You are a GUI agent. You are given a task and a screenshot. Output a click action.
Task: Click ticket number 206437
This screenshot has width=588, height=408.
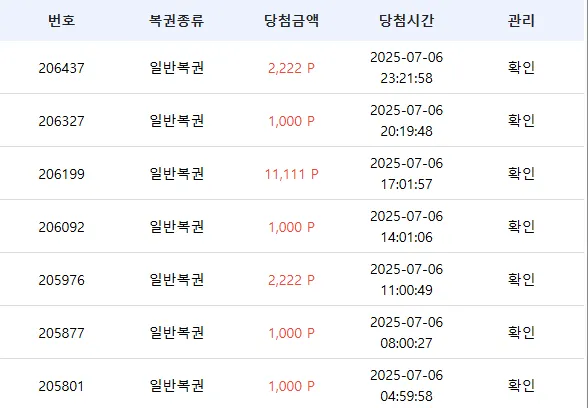62,68
